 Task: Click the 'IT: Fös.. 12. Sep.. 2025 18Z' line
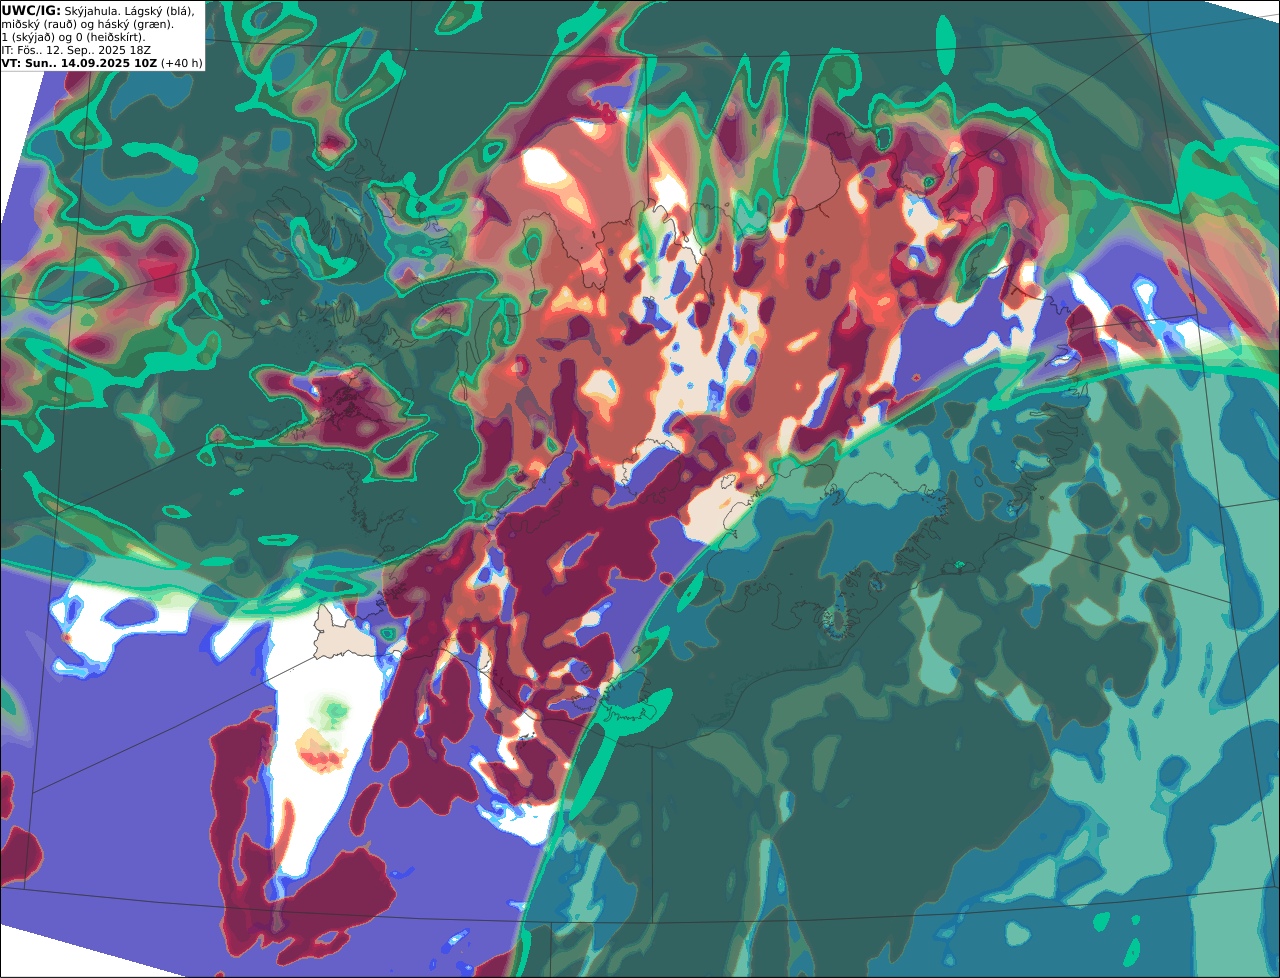coord(76,50)
